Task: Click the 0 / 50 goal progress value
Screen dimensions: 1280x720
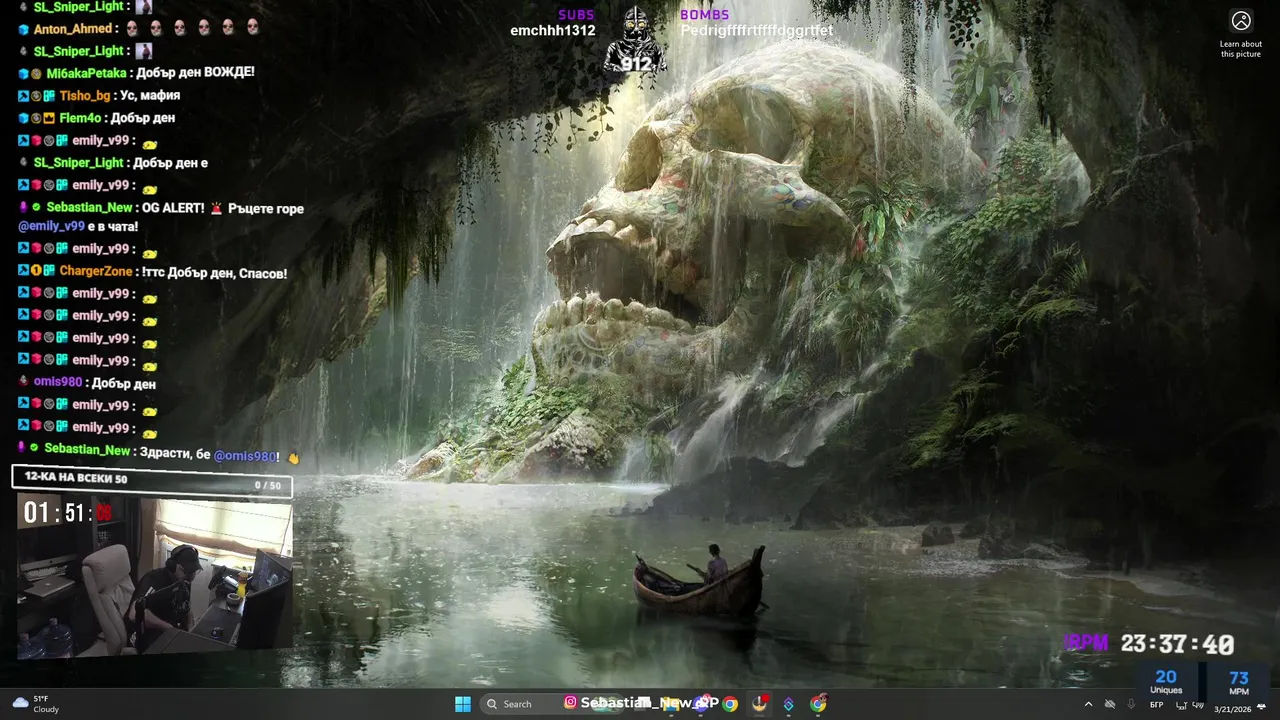Action: tap(267, 486)
